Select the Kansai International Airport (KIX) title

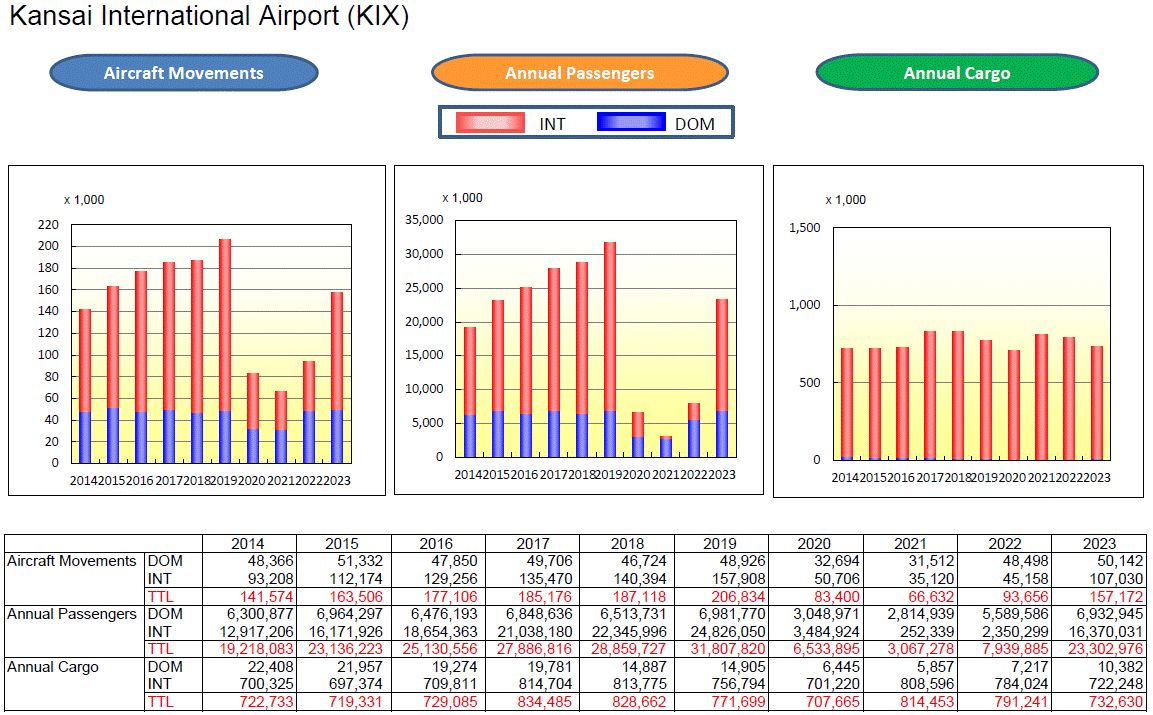(209, 15)
